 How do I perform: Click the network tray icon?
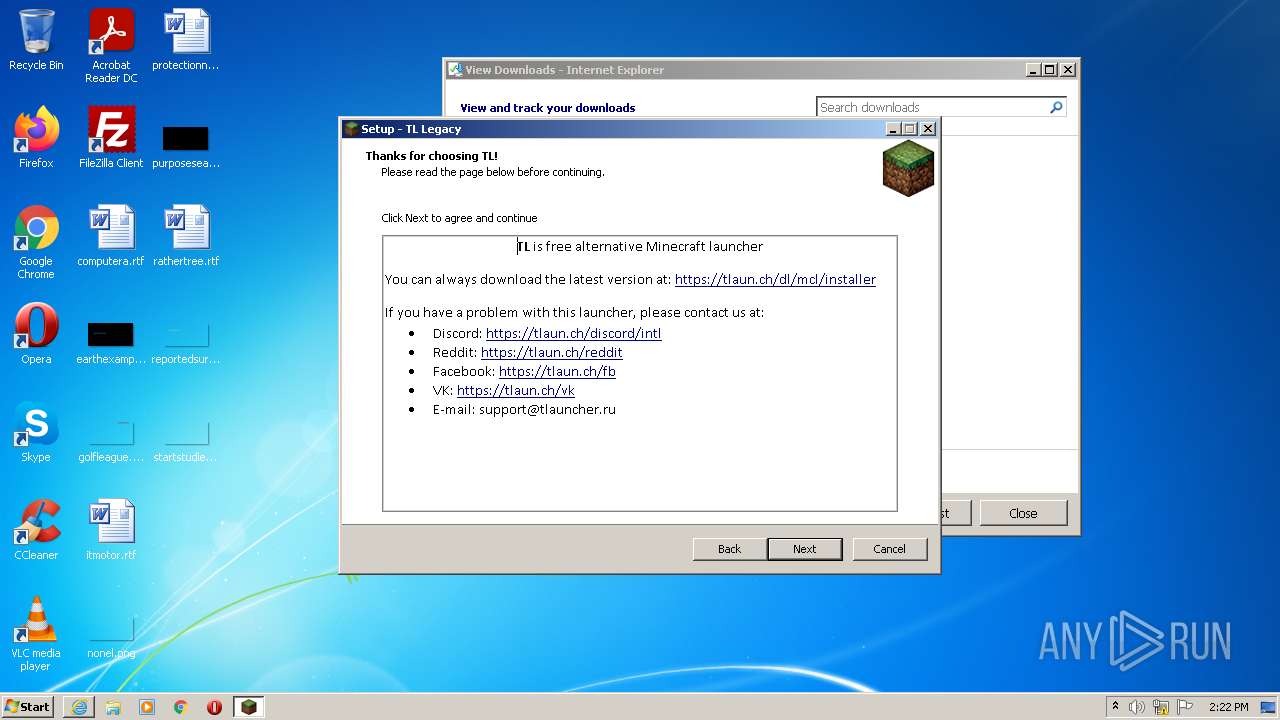pos(1160,707)
